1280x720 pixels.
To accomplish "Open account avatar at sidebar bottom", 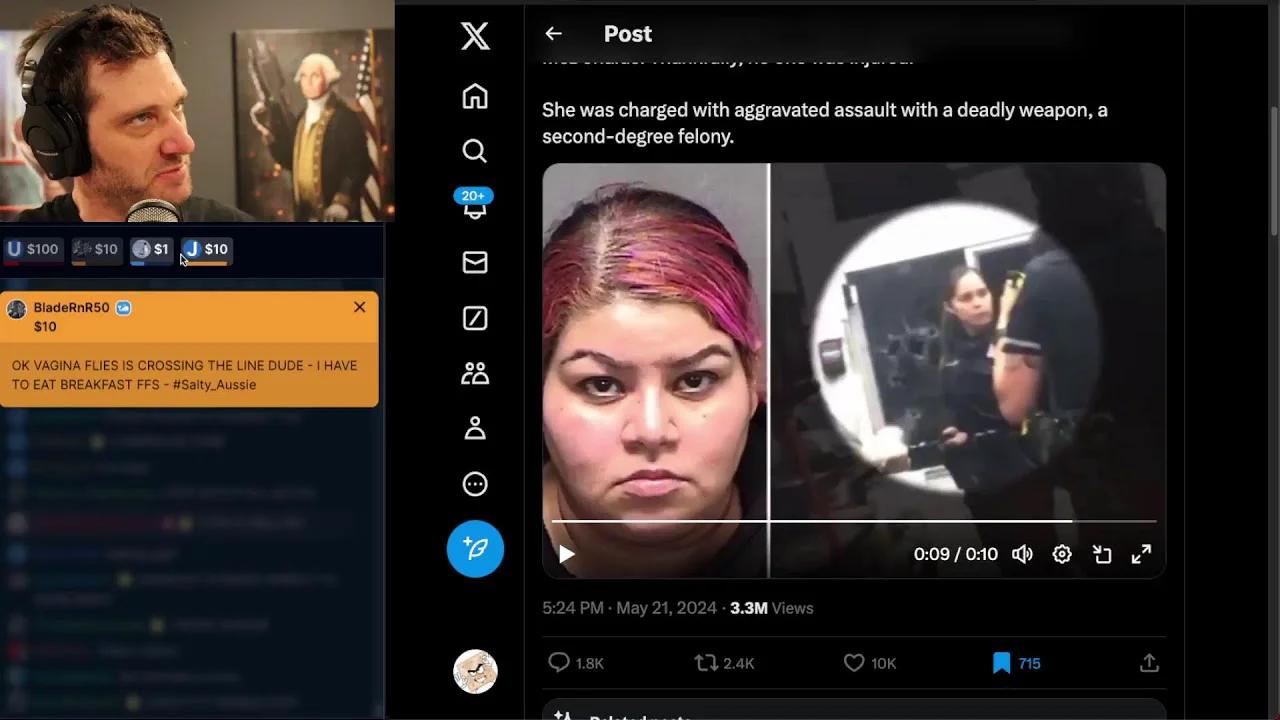I will 475,672.
